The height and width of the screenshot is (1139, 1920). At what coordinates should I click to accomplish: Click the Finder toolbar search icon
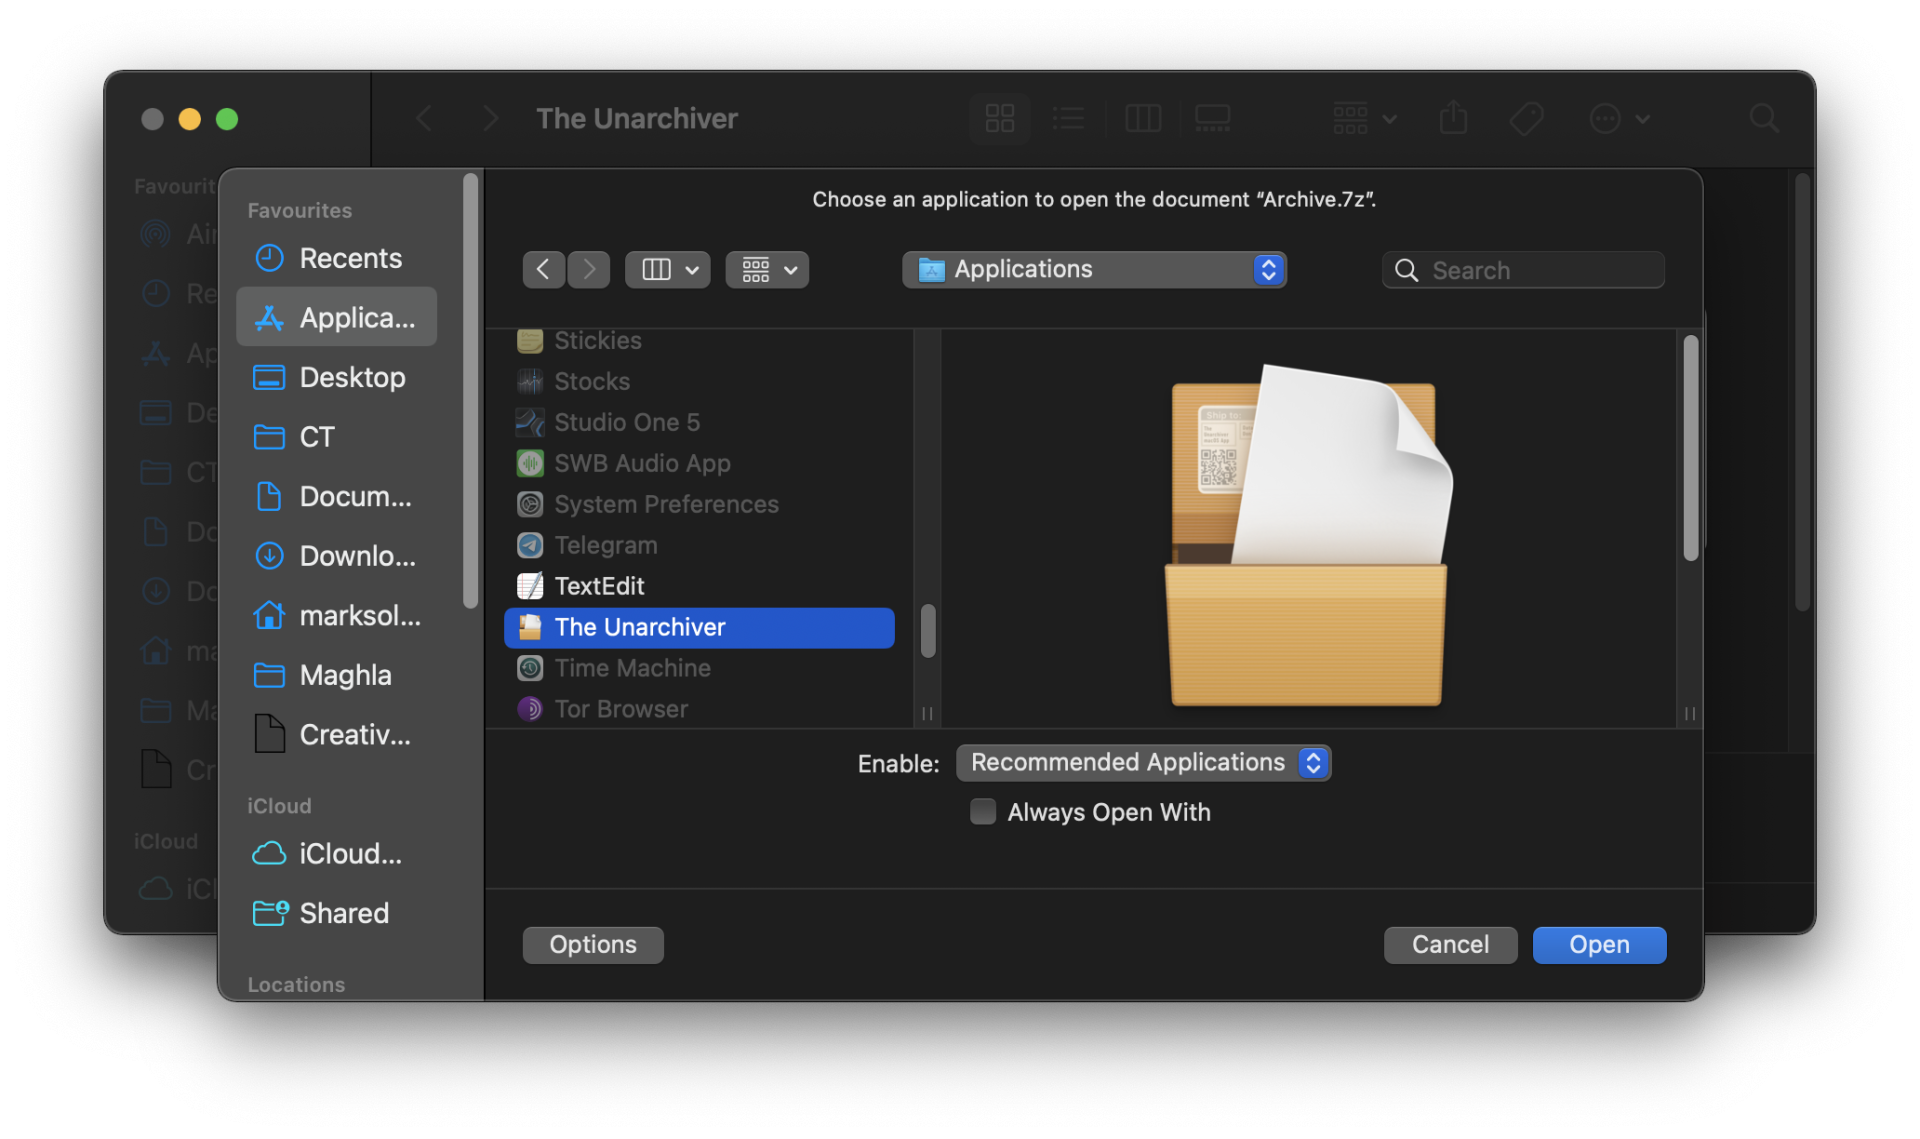tap(1764, 119)
